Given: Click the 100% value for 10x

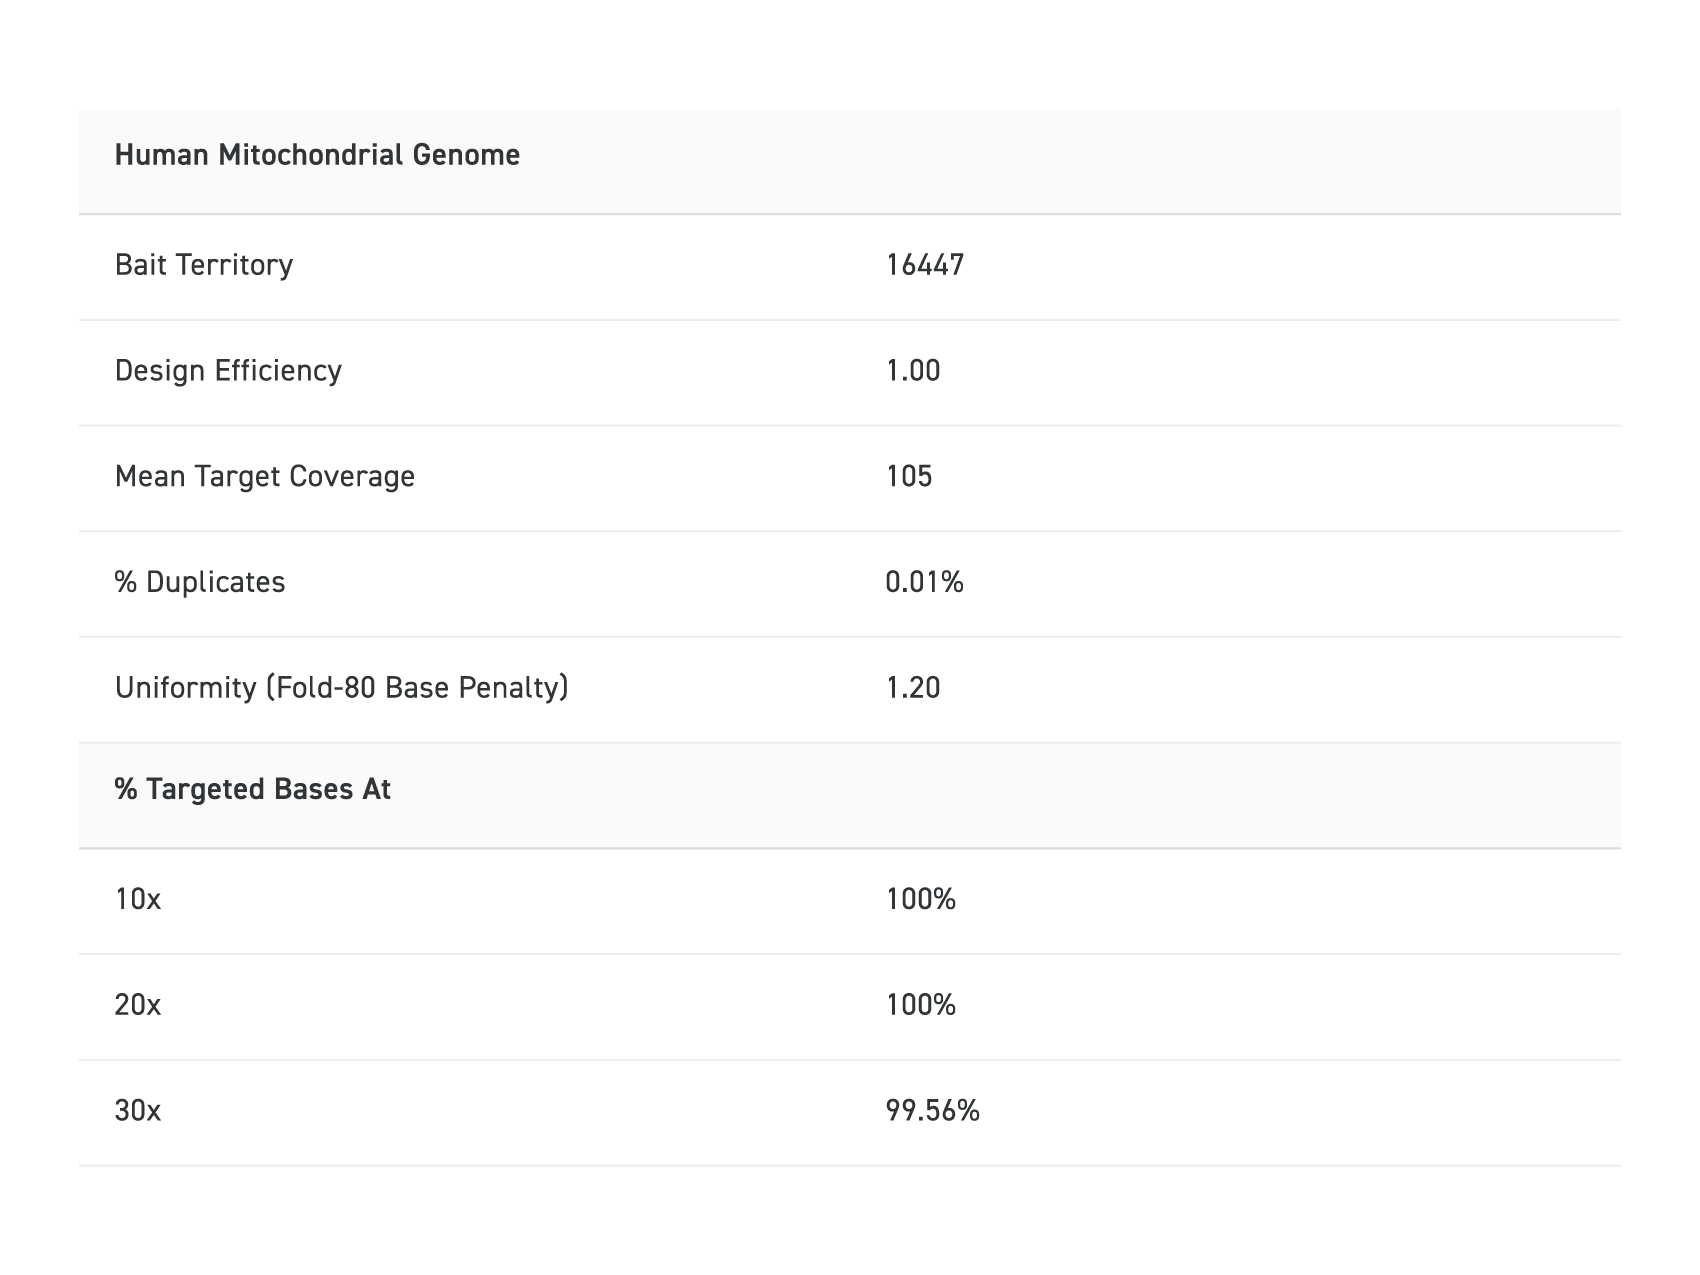Looking at the screenshot, I should [x=921, y=900].
